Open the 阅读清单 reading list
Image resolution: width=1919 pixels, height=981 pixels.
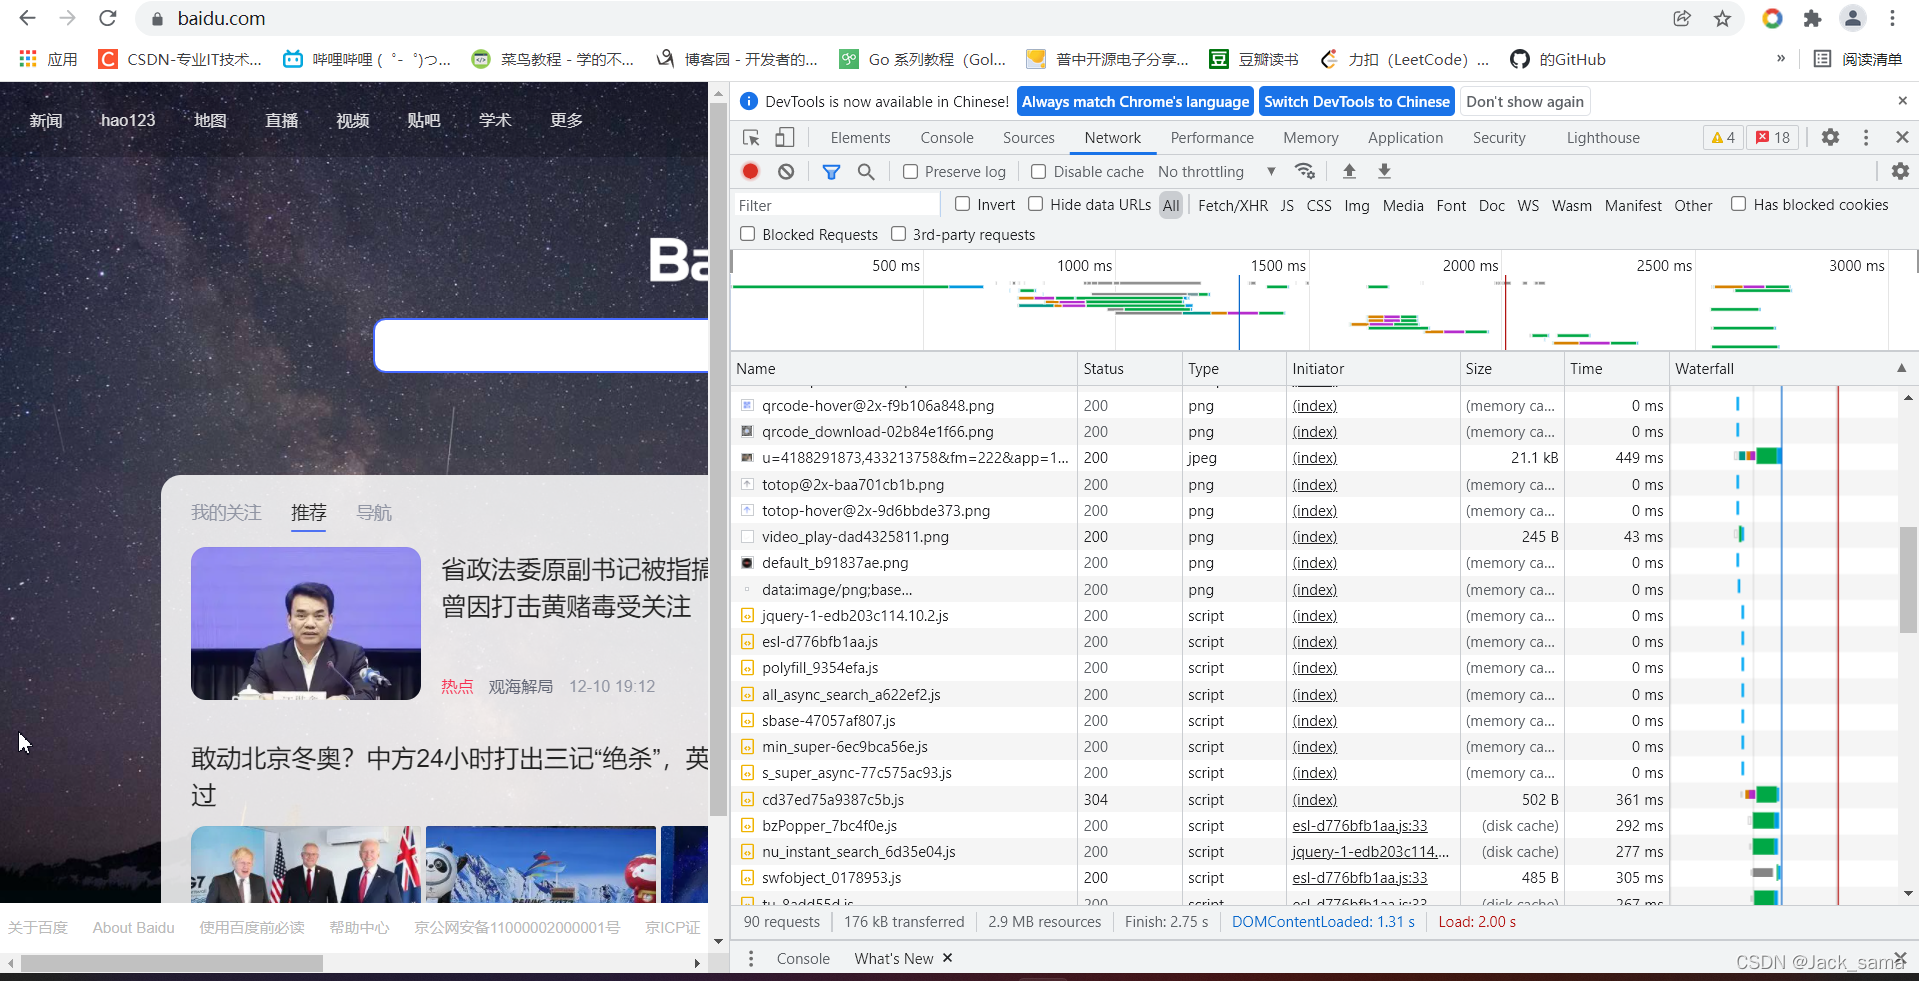point(1858,59)
